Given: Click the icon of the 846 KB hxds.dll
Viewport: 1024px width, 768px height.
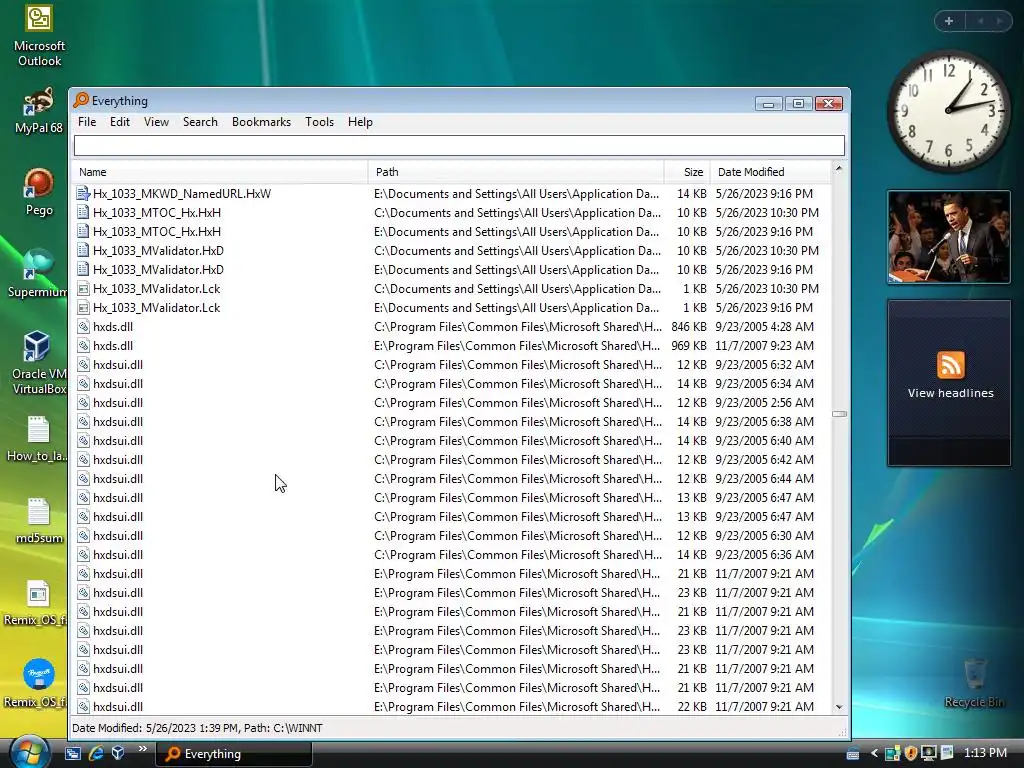Looking at the screenshot, I should point(83,327).
